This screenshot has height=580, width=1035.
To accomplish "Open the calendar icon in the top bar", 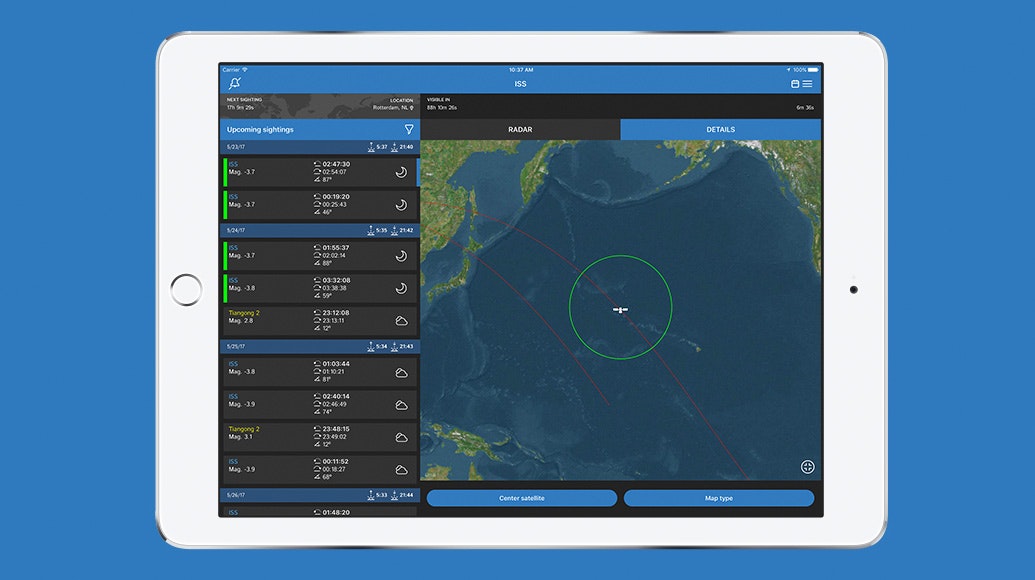I will click(x=795, y=83).
